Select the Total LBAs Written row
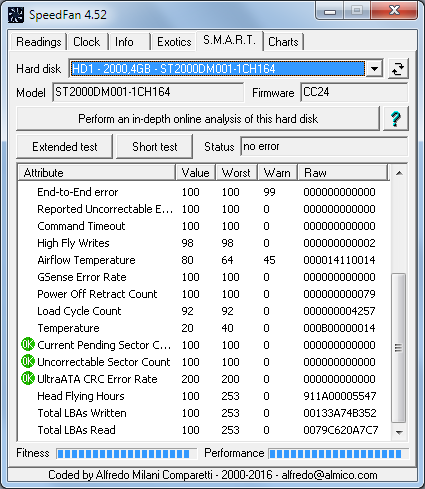425x489 pixels. pos(203,413)
